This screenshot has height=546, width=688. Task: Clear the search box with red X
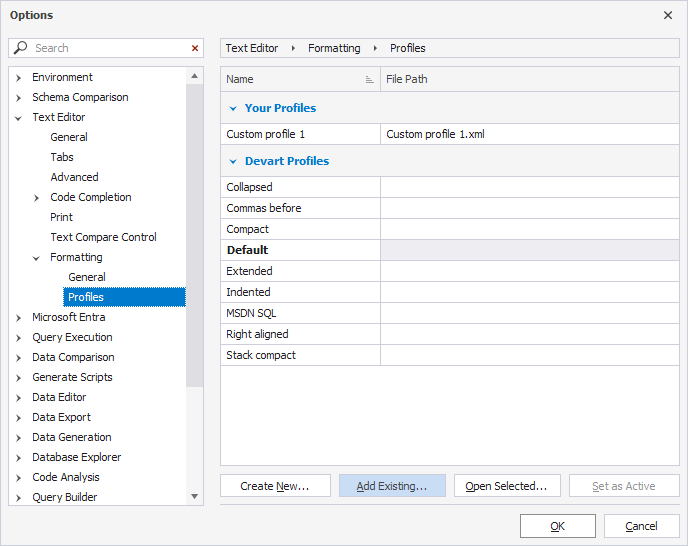click(195, 48)
